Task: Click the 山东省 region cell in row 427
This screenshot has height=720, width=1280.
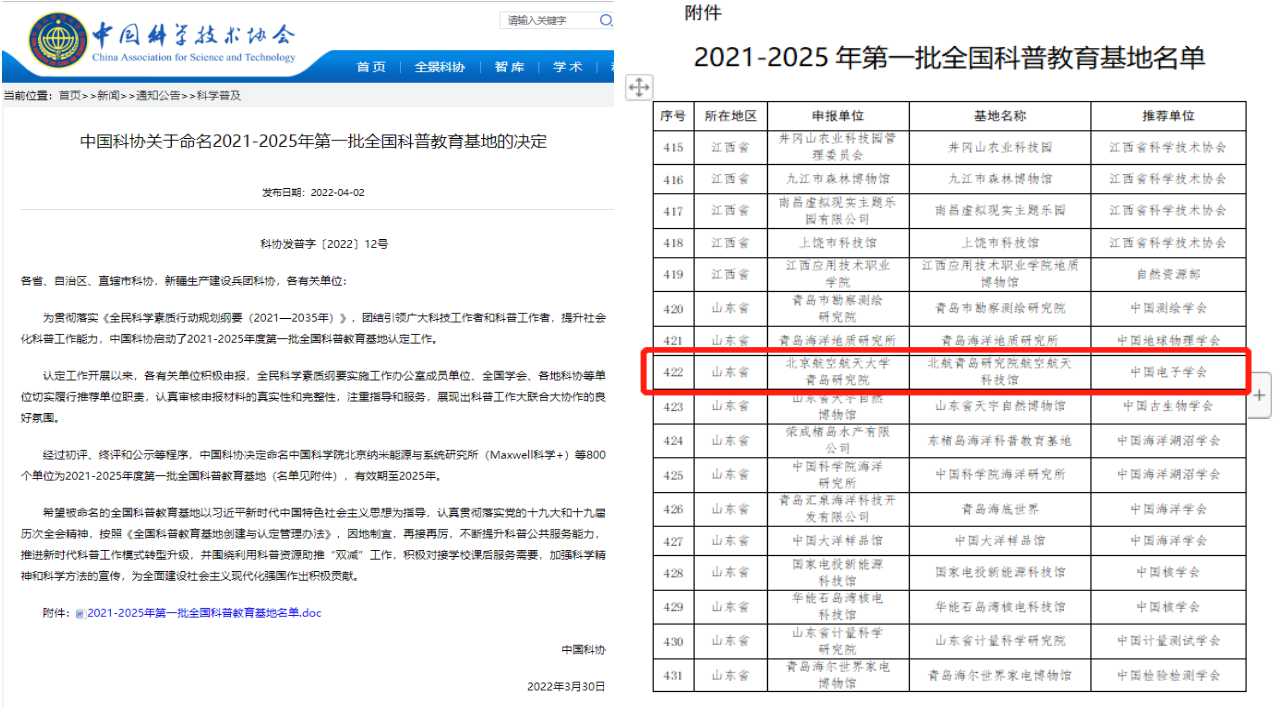Action: [731, 541]
